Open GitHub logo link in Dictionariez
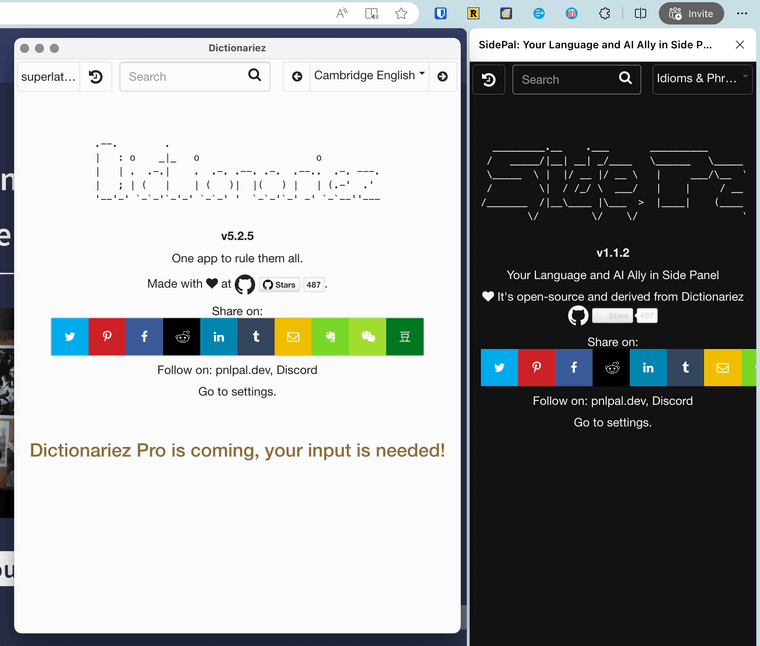 (245, 284)
